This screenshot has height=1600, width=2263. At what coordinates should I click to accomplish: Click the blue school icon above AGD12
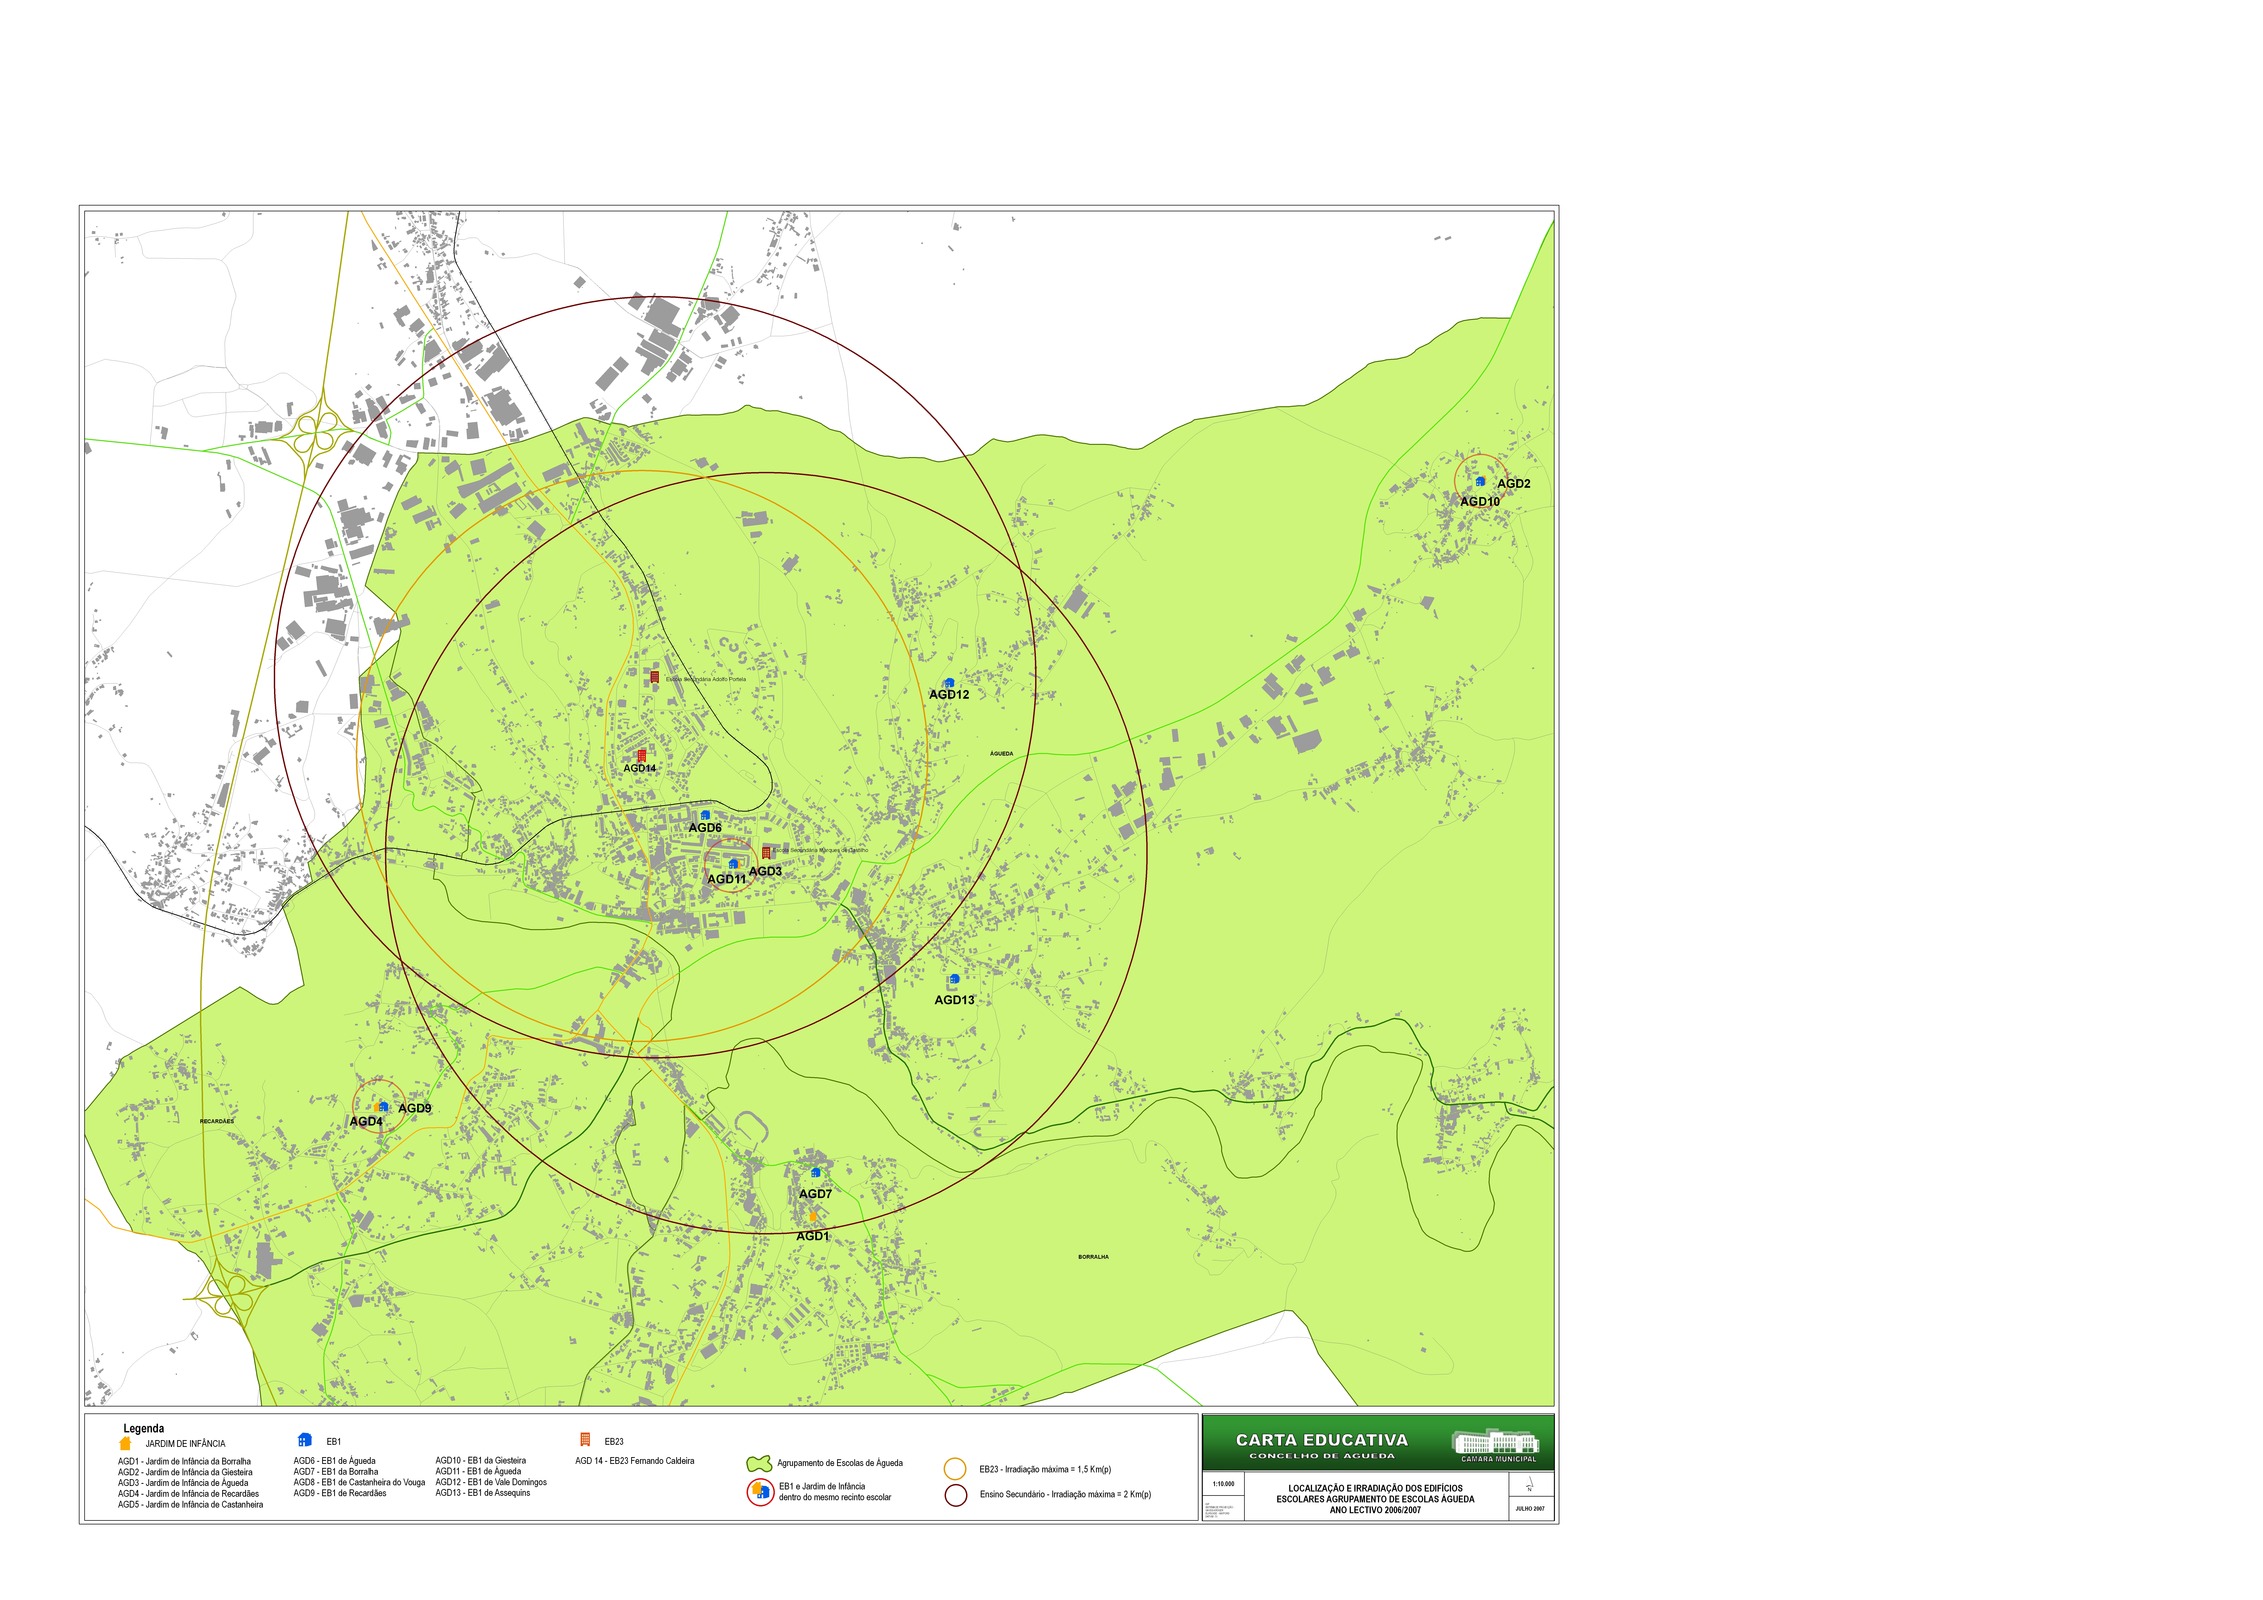pos(949,682)
